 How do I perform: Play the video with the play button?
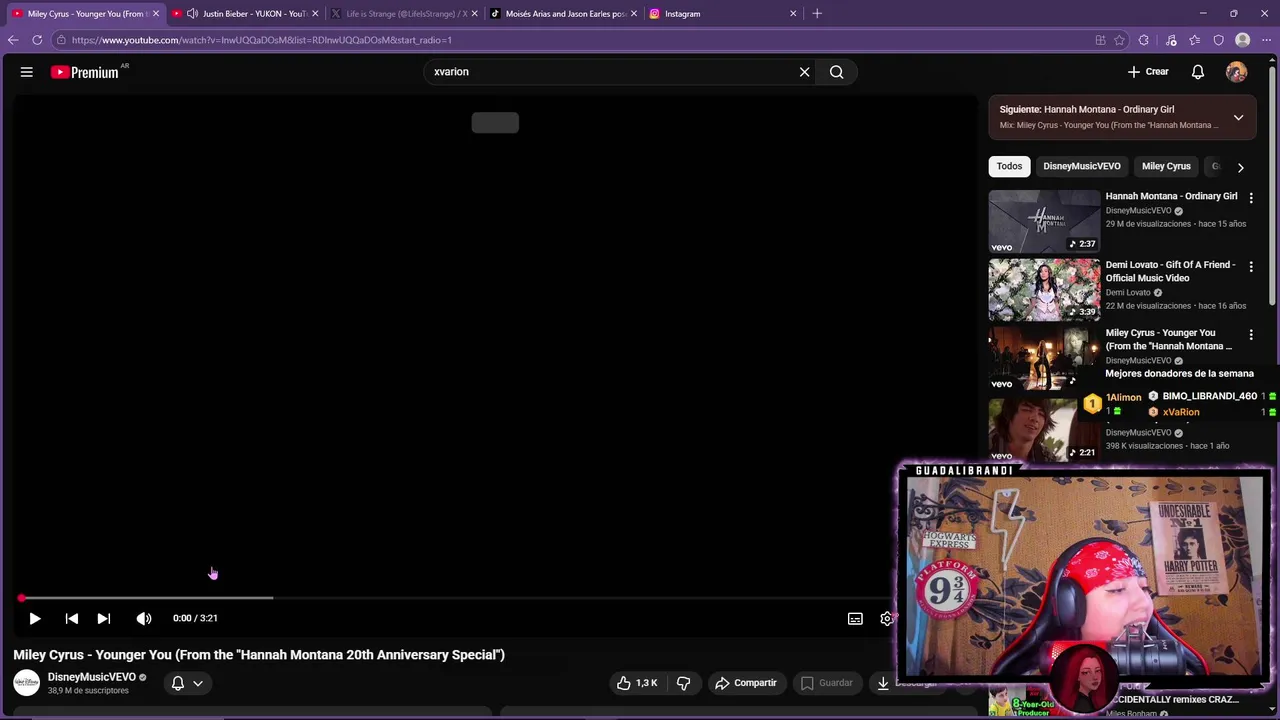point(35,618)
